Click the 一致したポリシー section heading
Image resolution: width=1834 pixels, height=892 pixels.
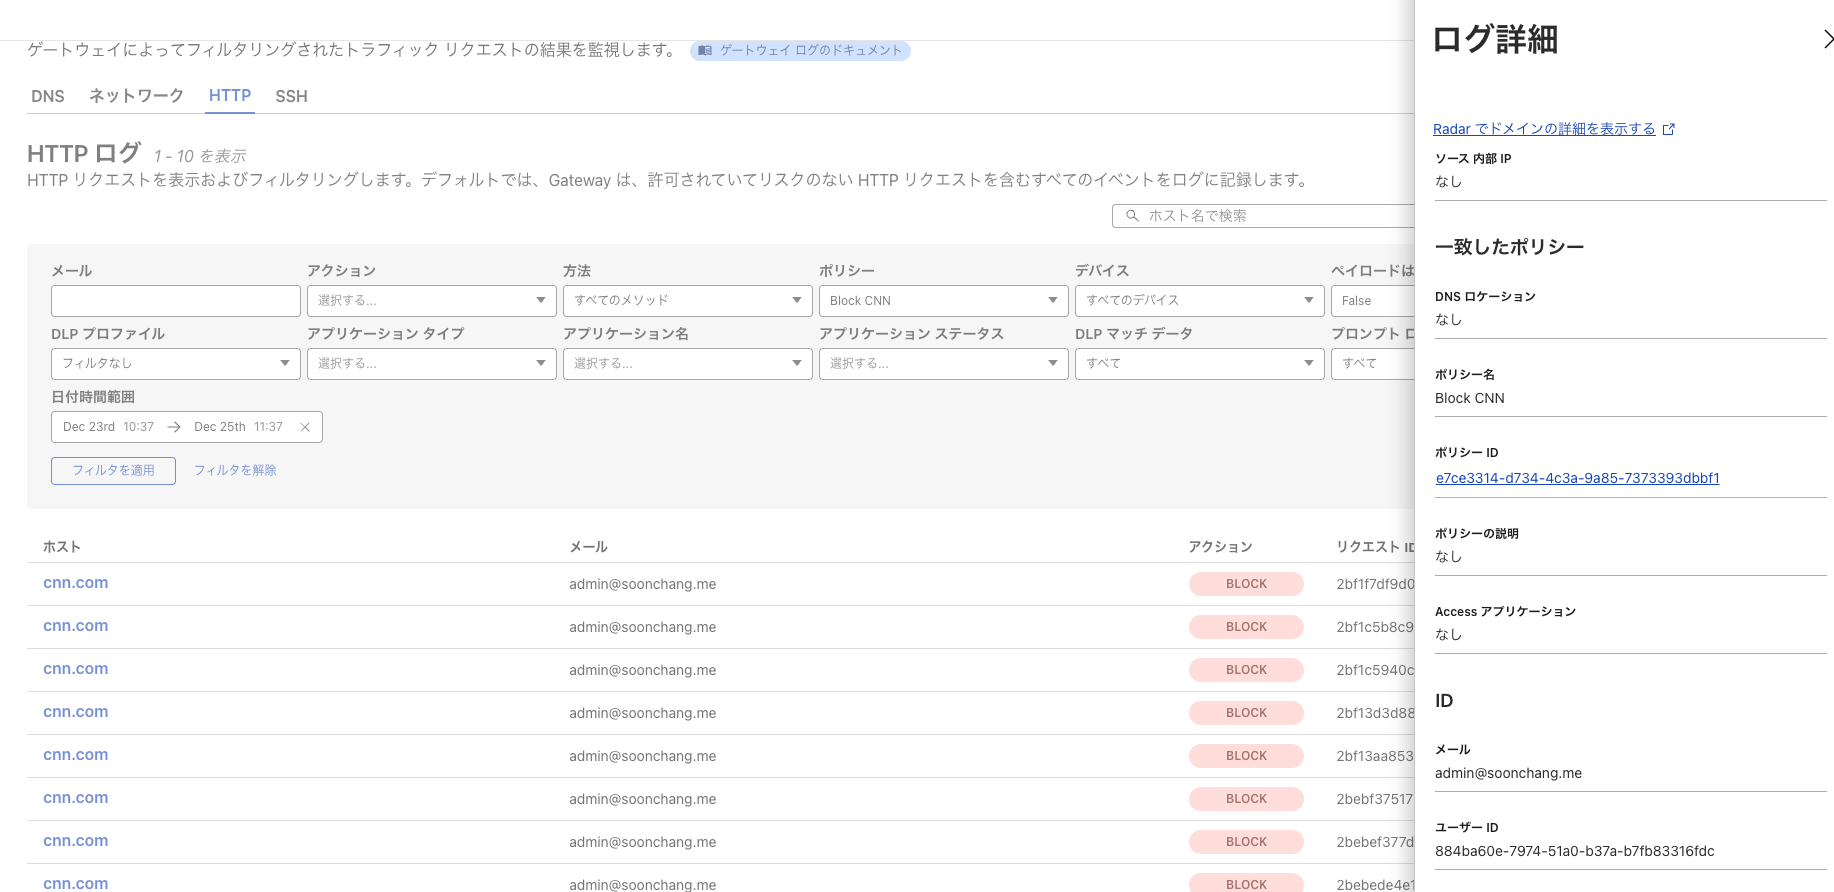coord(1509,247)
